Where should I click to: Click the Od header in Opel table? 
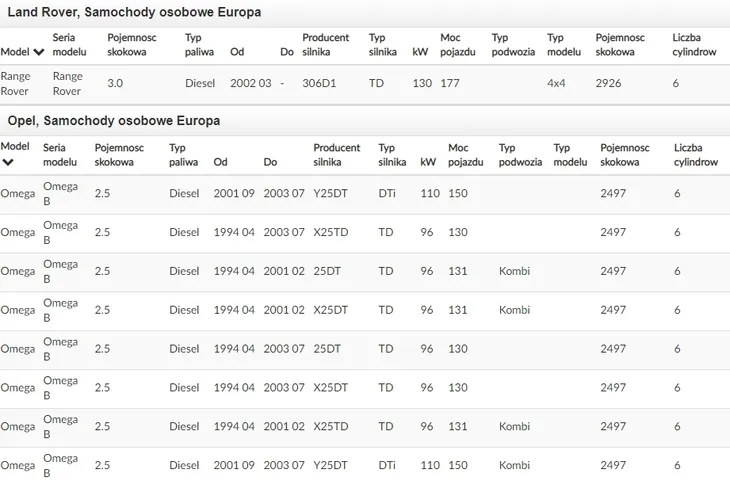point(220,162)
